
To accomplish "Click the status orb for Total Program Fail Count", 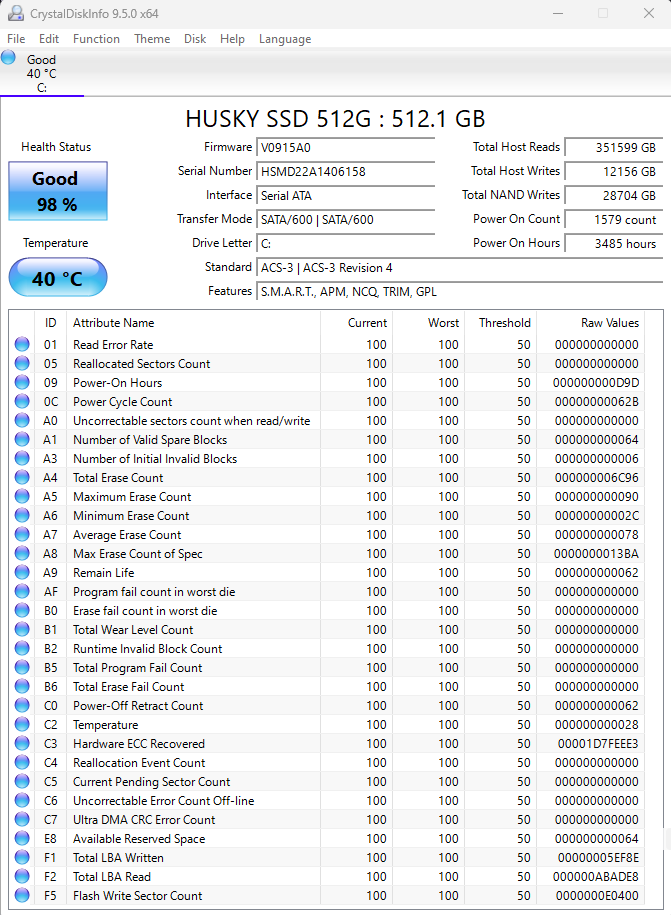I will point(22,667).
